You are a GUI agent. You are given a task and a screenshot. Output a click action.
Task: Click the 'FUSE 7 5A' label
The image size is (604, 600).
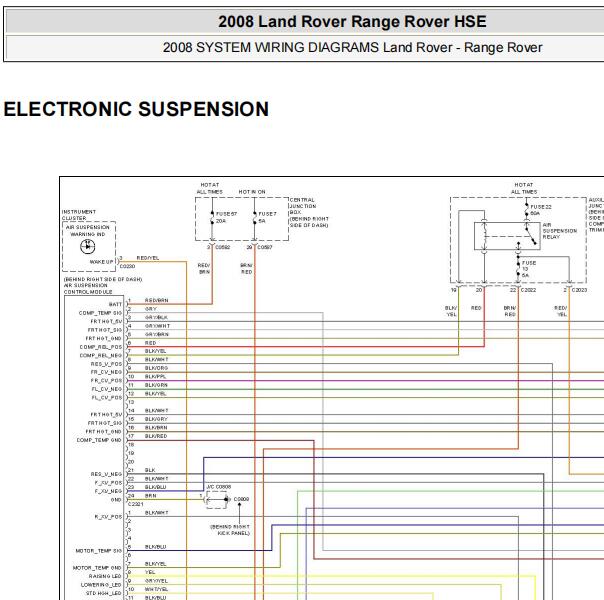pyautogui.click(x=267, y=217)
